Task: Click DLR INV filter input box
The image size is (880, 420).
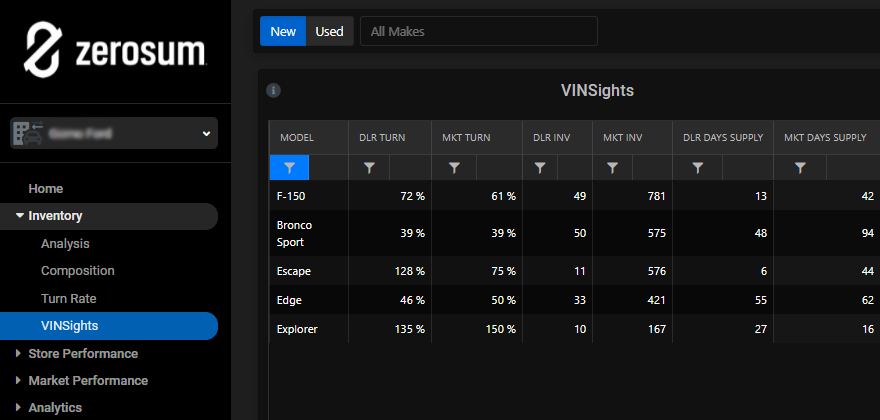Action: click(575, 167)
